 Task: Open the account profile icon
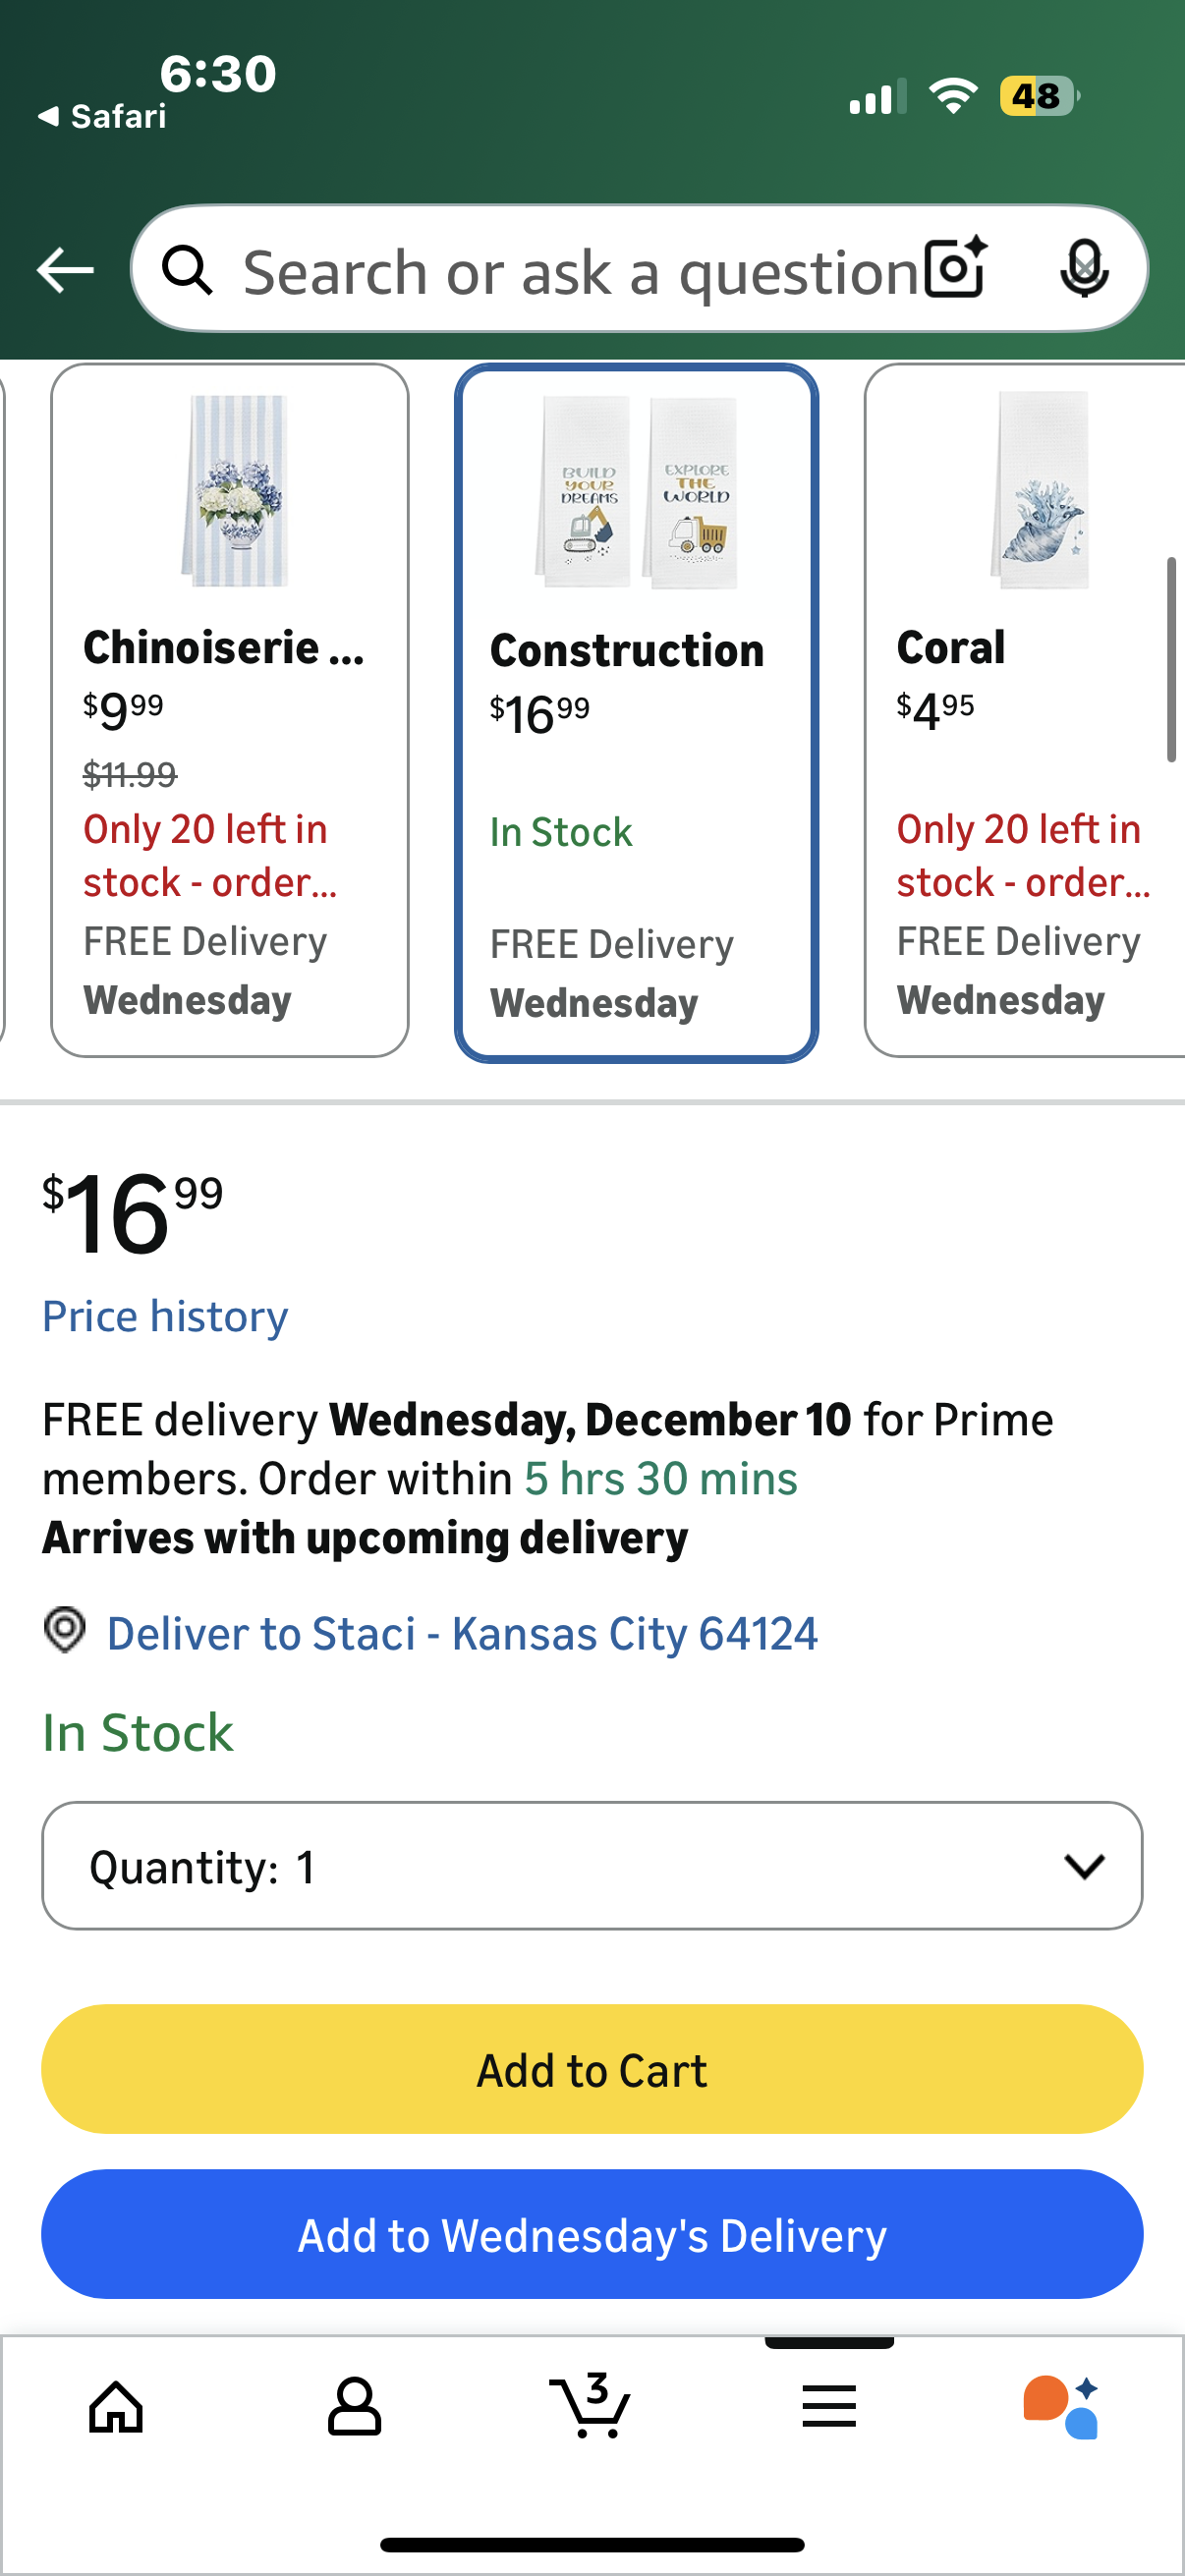354,2406
